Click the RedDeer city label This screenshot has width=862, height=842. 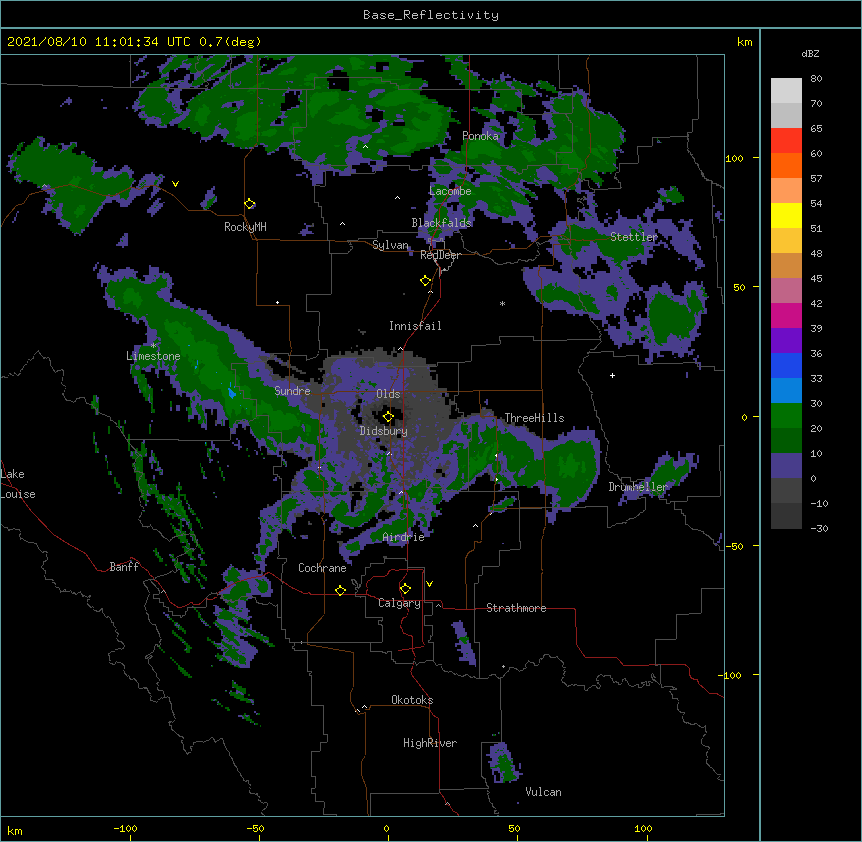(440, 255)
